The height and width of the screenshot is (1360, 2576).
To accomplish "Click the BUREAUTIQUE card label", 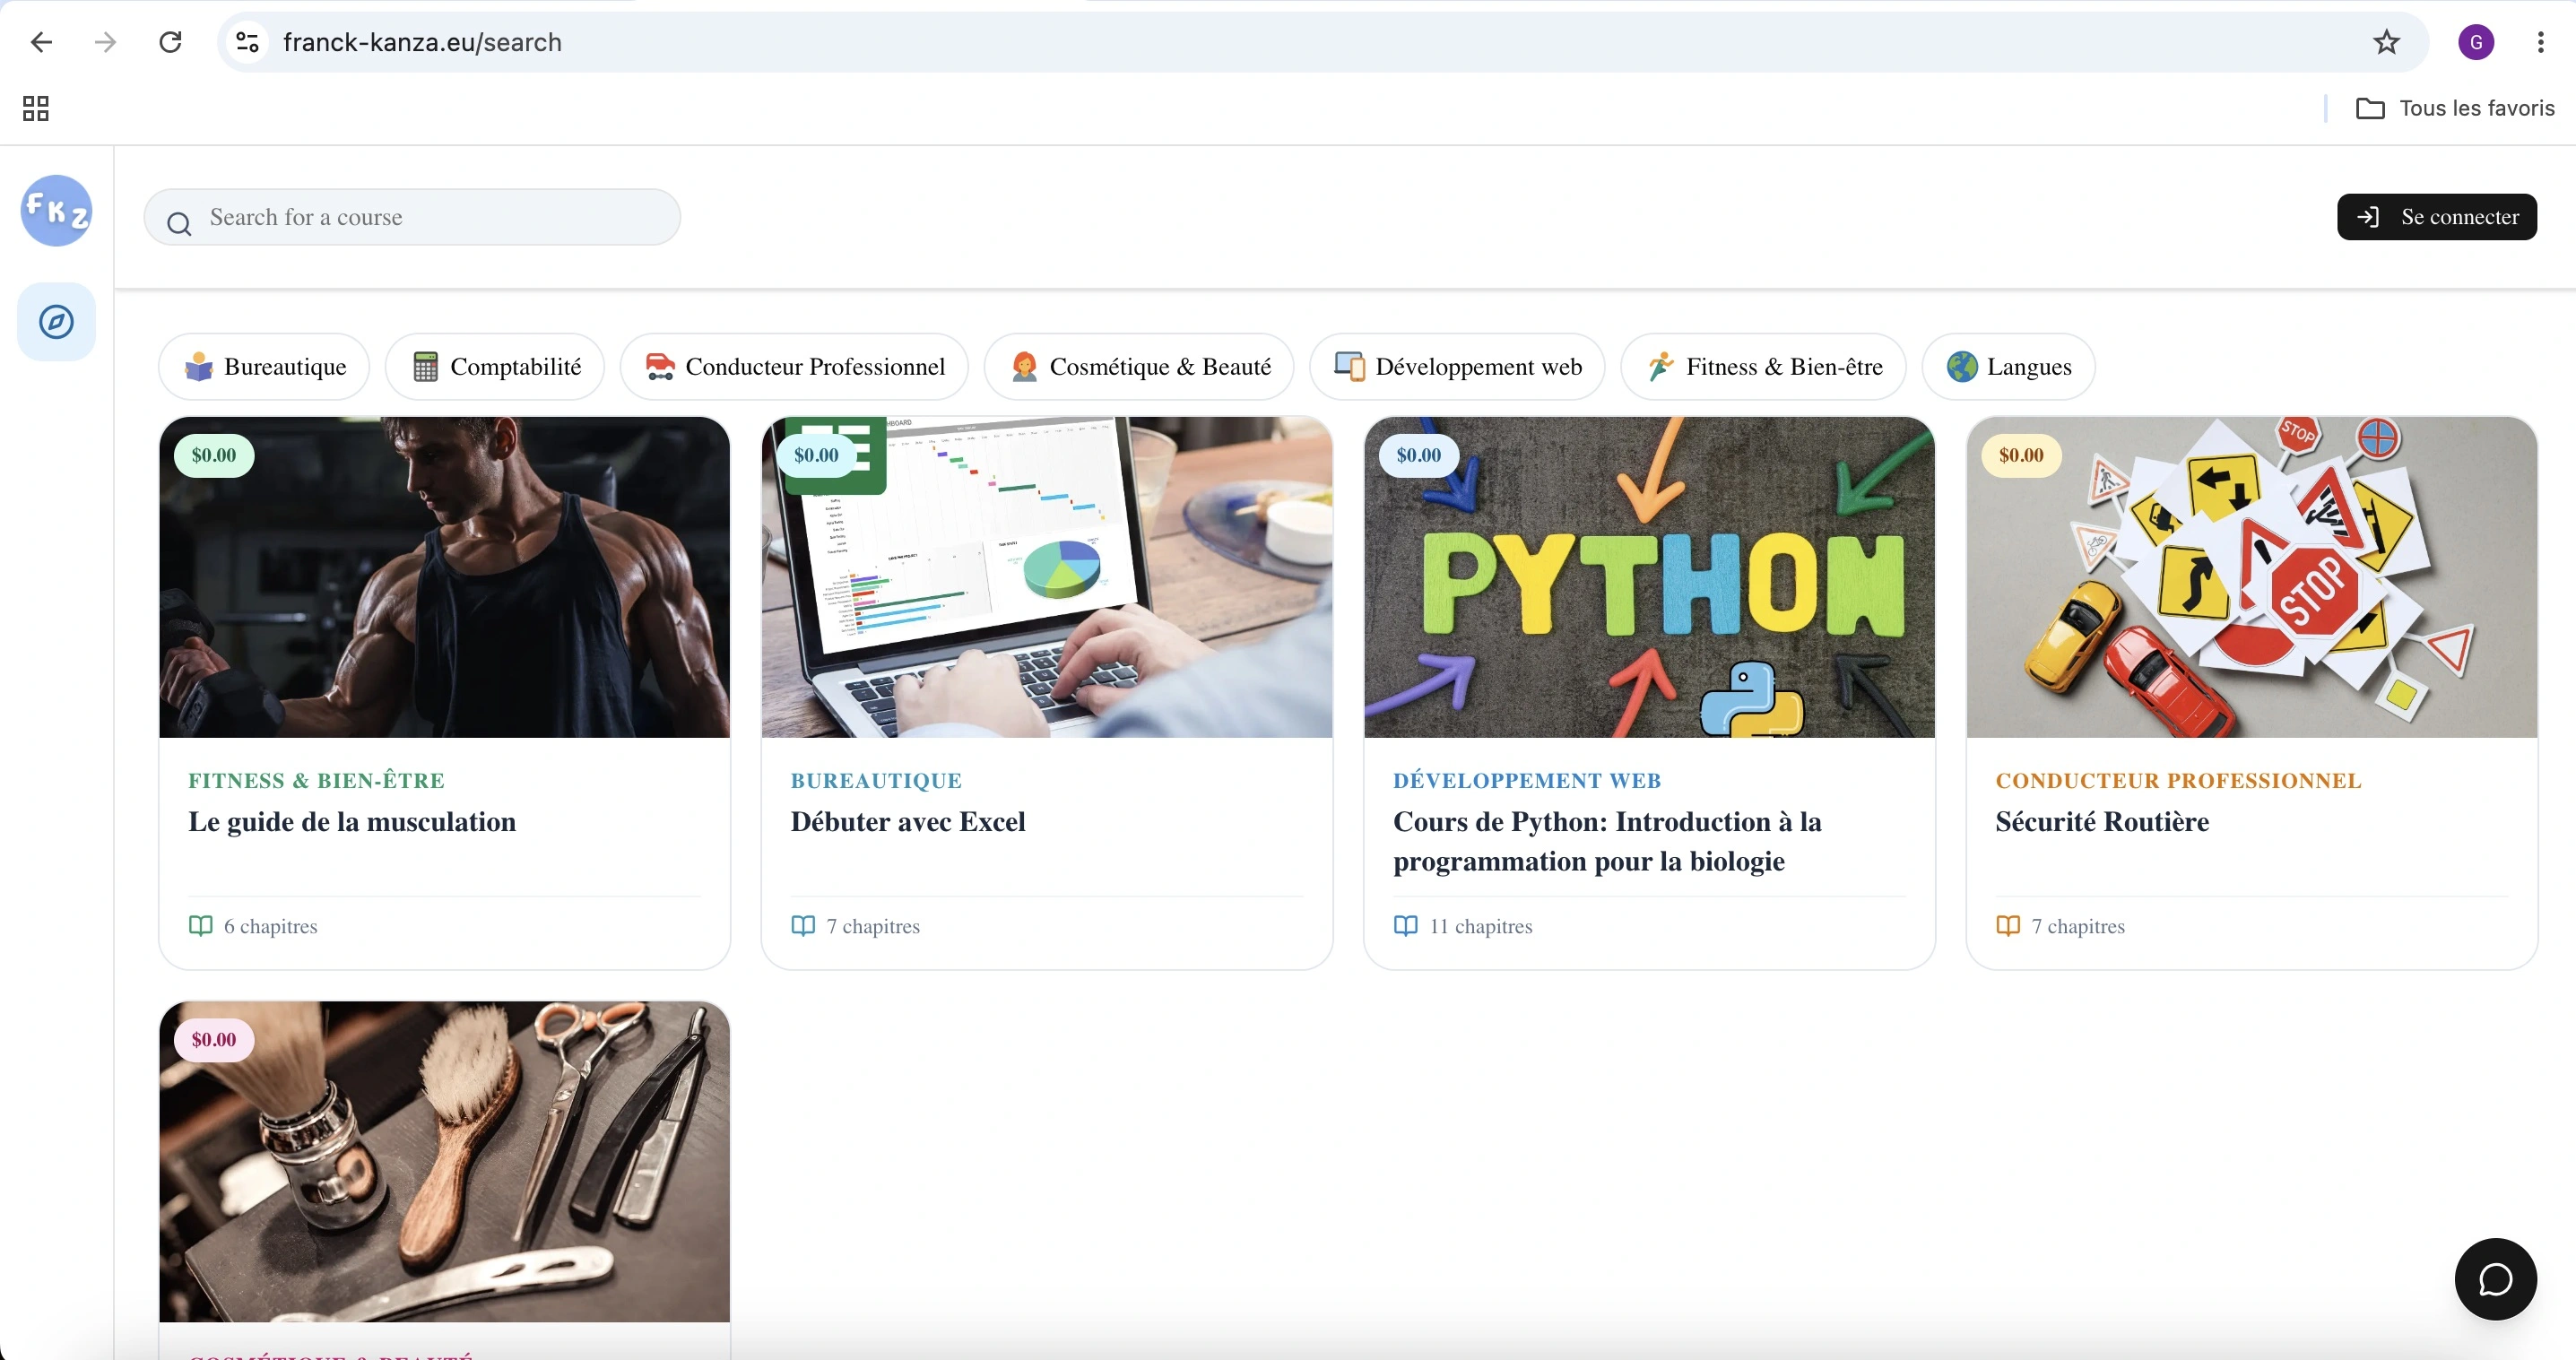I will pos(876,781).
